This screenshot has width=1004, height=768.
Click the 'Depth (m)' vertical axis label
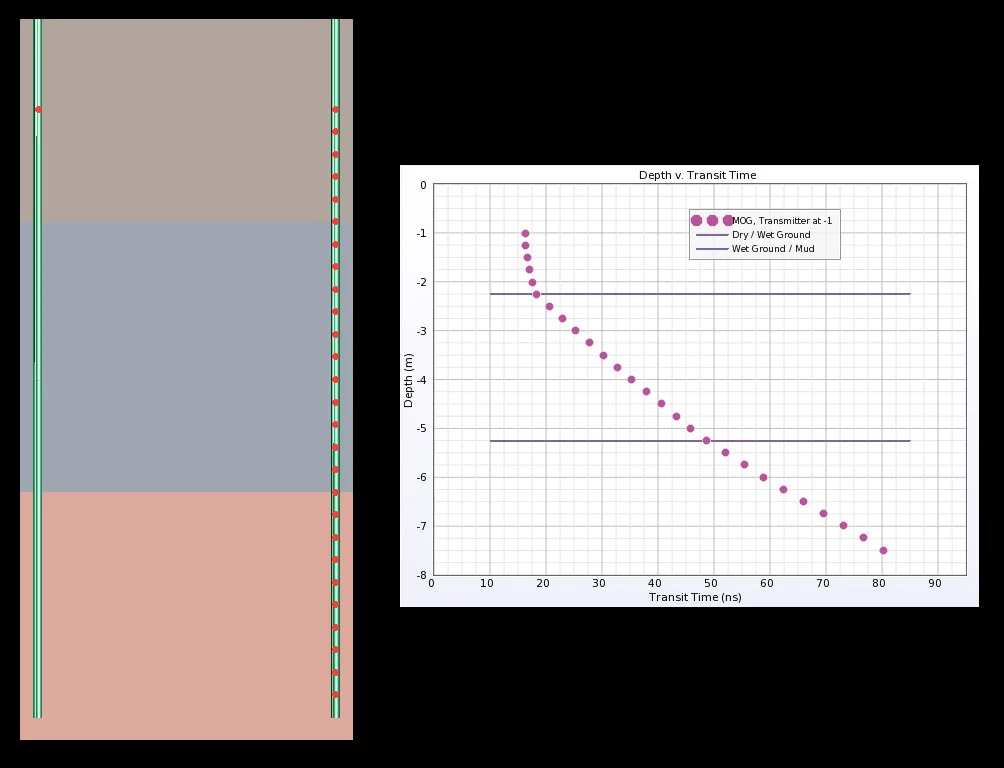pyautogui.click(x=408, y=380)
